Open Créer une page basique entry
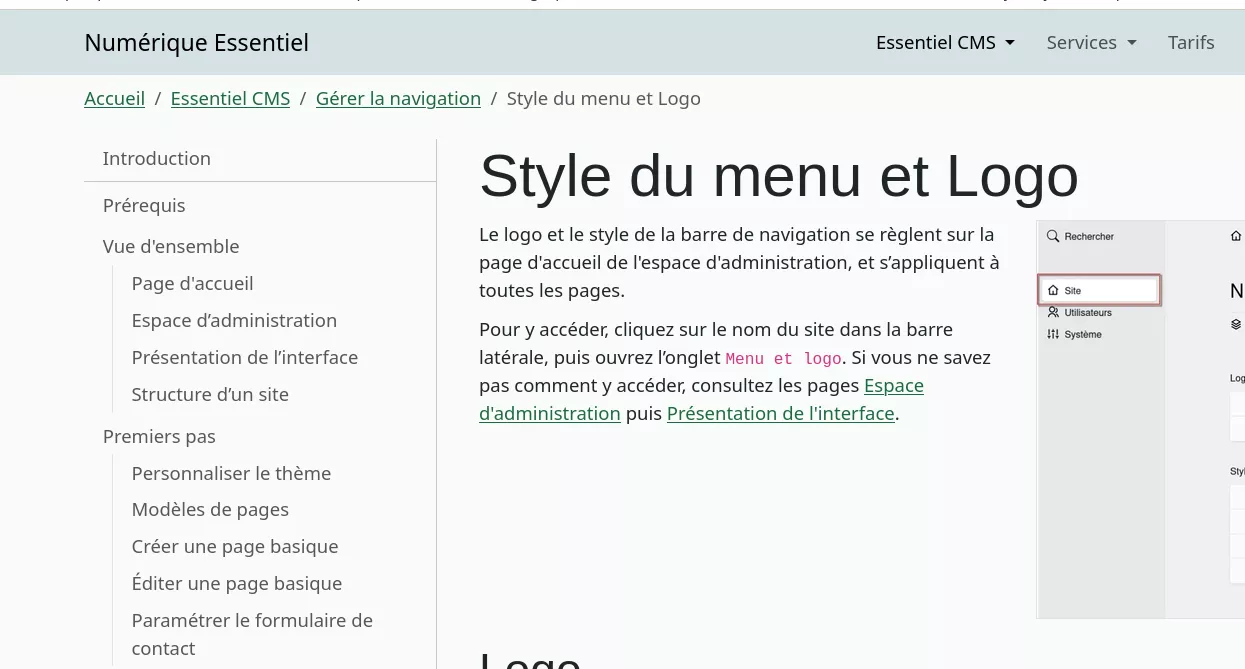 235,546
